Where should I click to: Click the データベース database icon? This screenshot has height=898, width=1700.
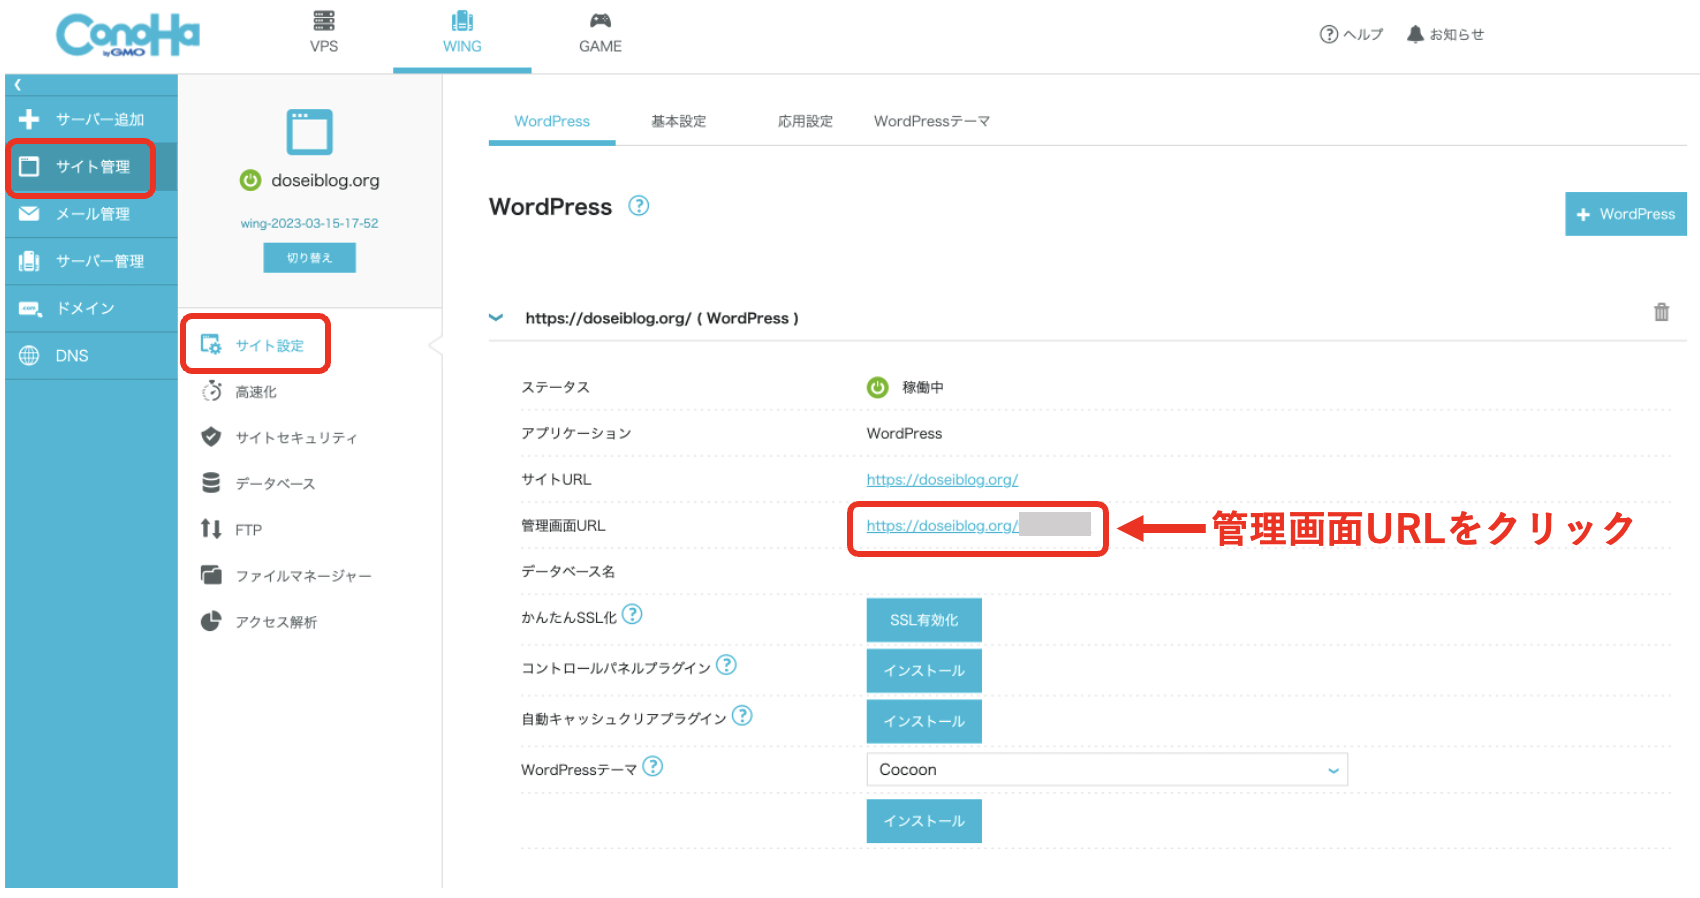tap(211, 483)
